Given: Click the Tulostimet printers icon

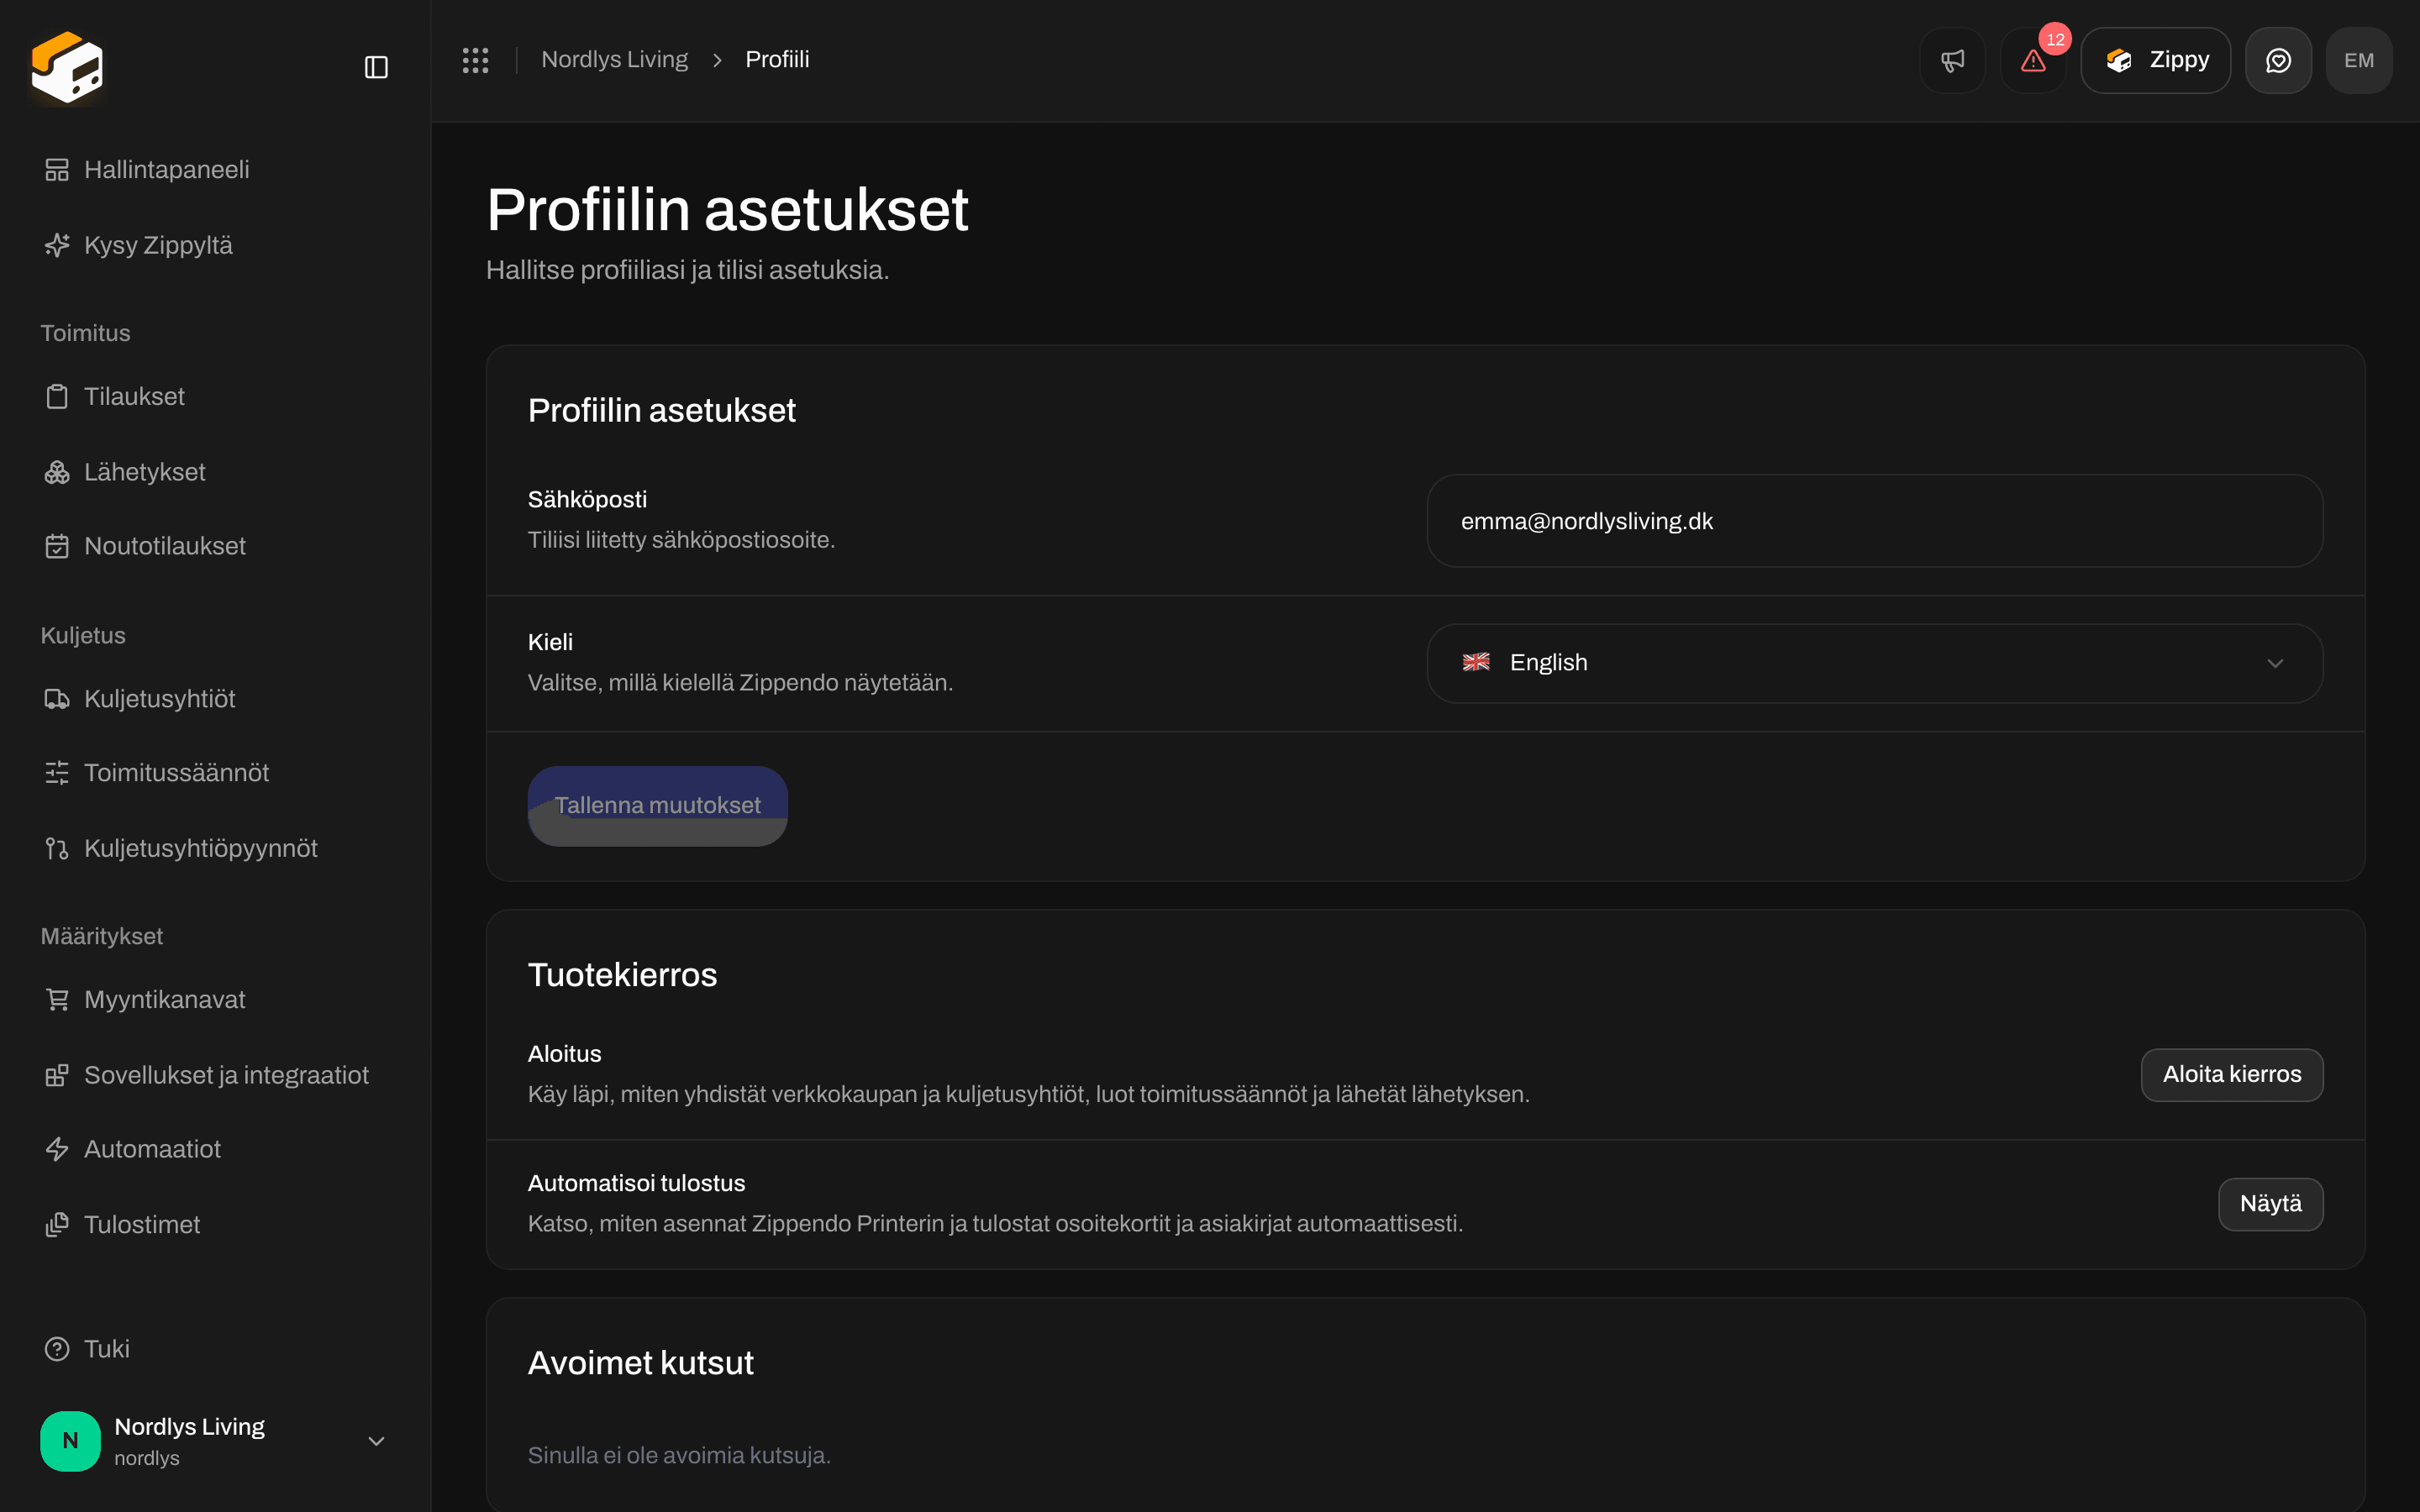Looking at the screenshot, I should (x=57, y=1224).
